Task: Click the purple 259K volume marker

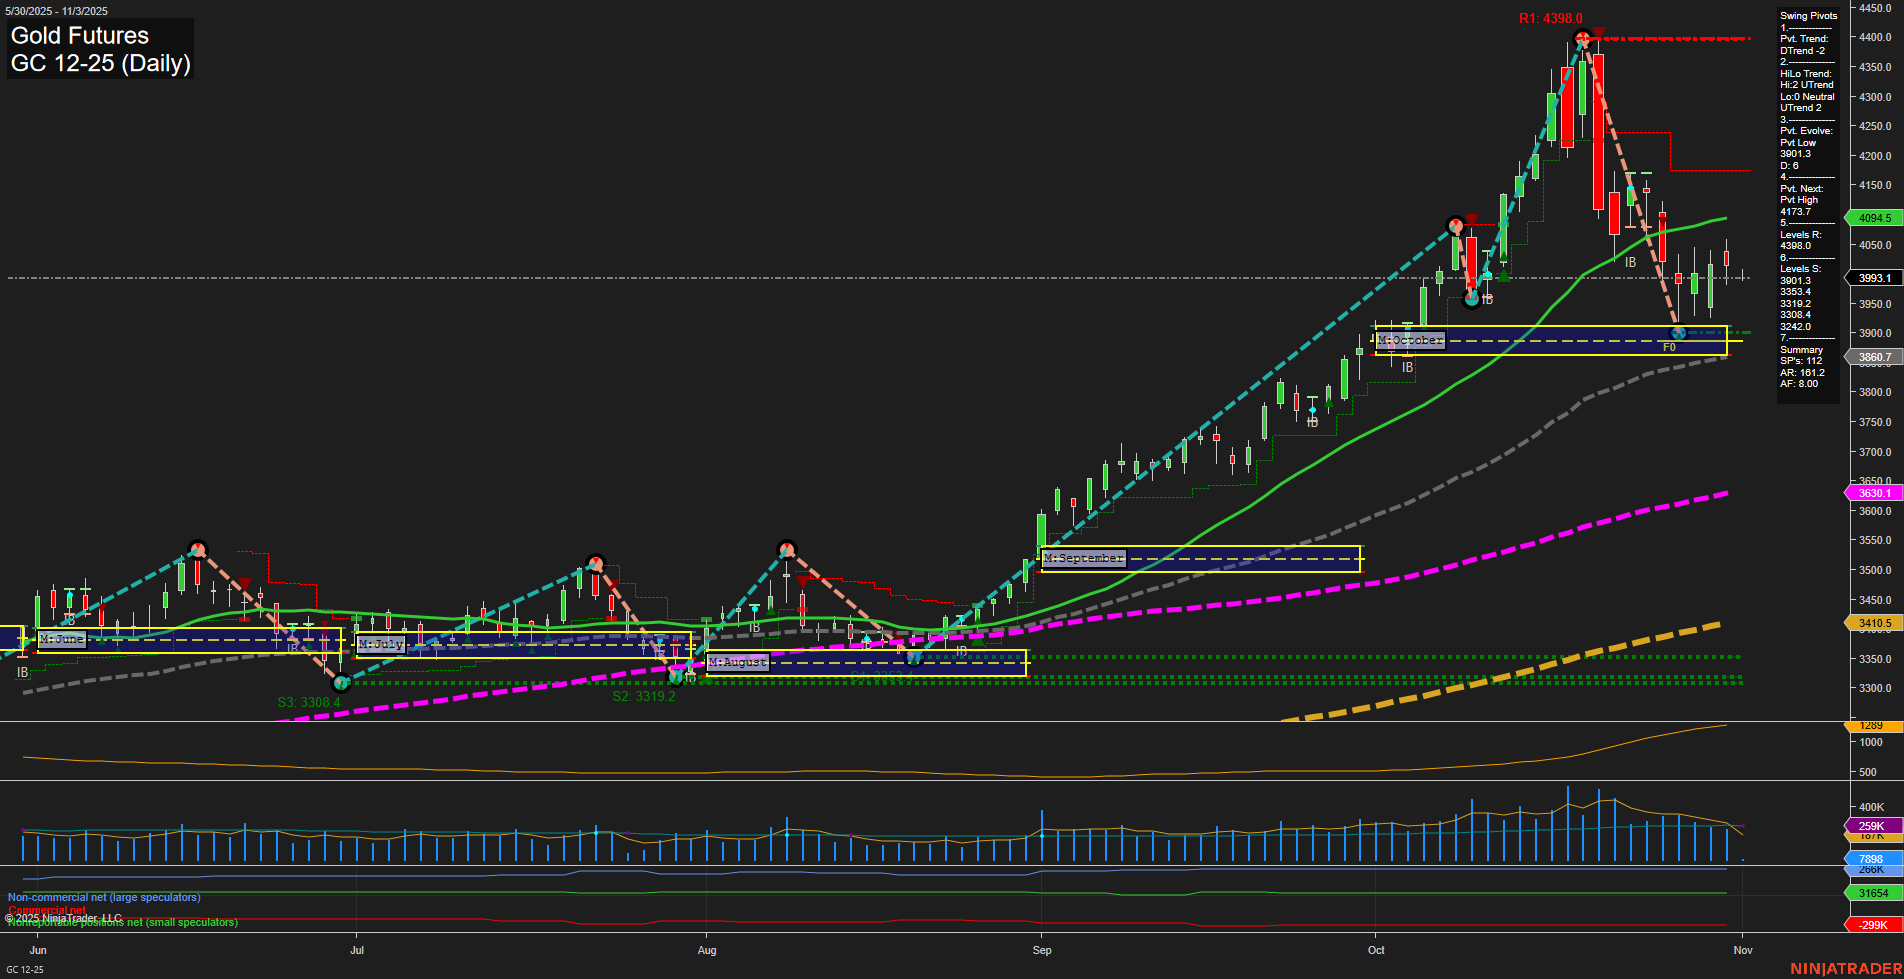Action: (1874, 826)
